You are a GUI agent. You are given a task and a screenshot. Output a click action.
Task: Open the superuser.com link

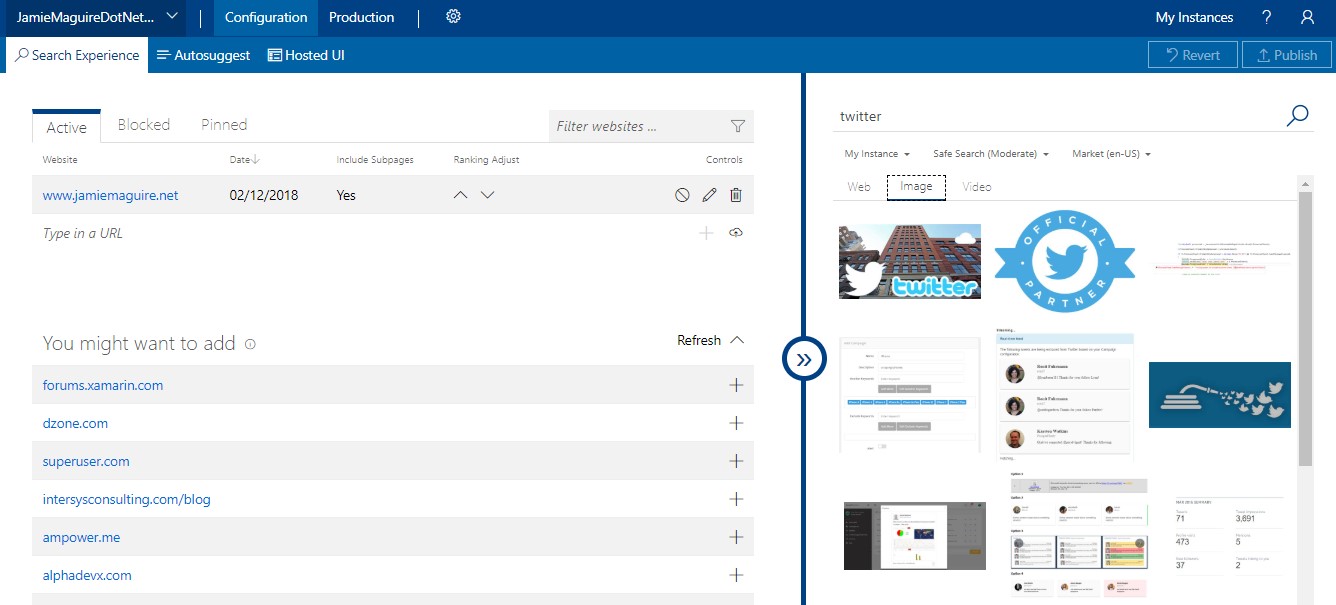(86, 461)
